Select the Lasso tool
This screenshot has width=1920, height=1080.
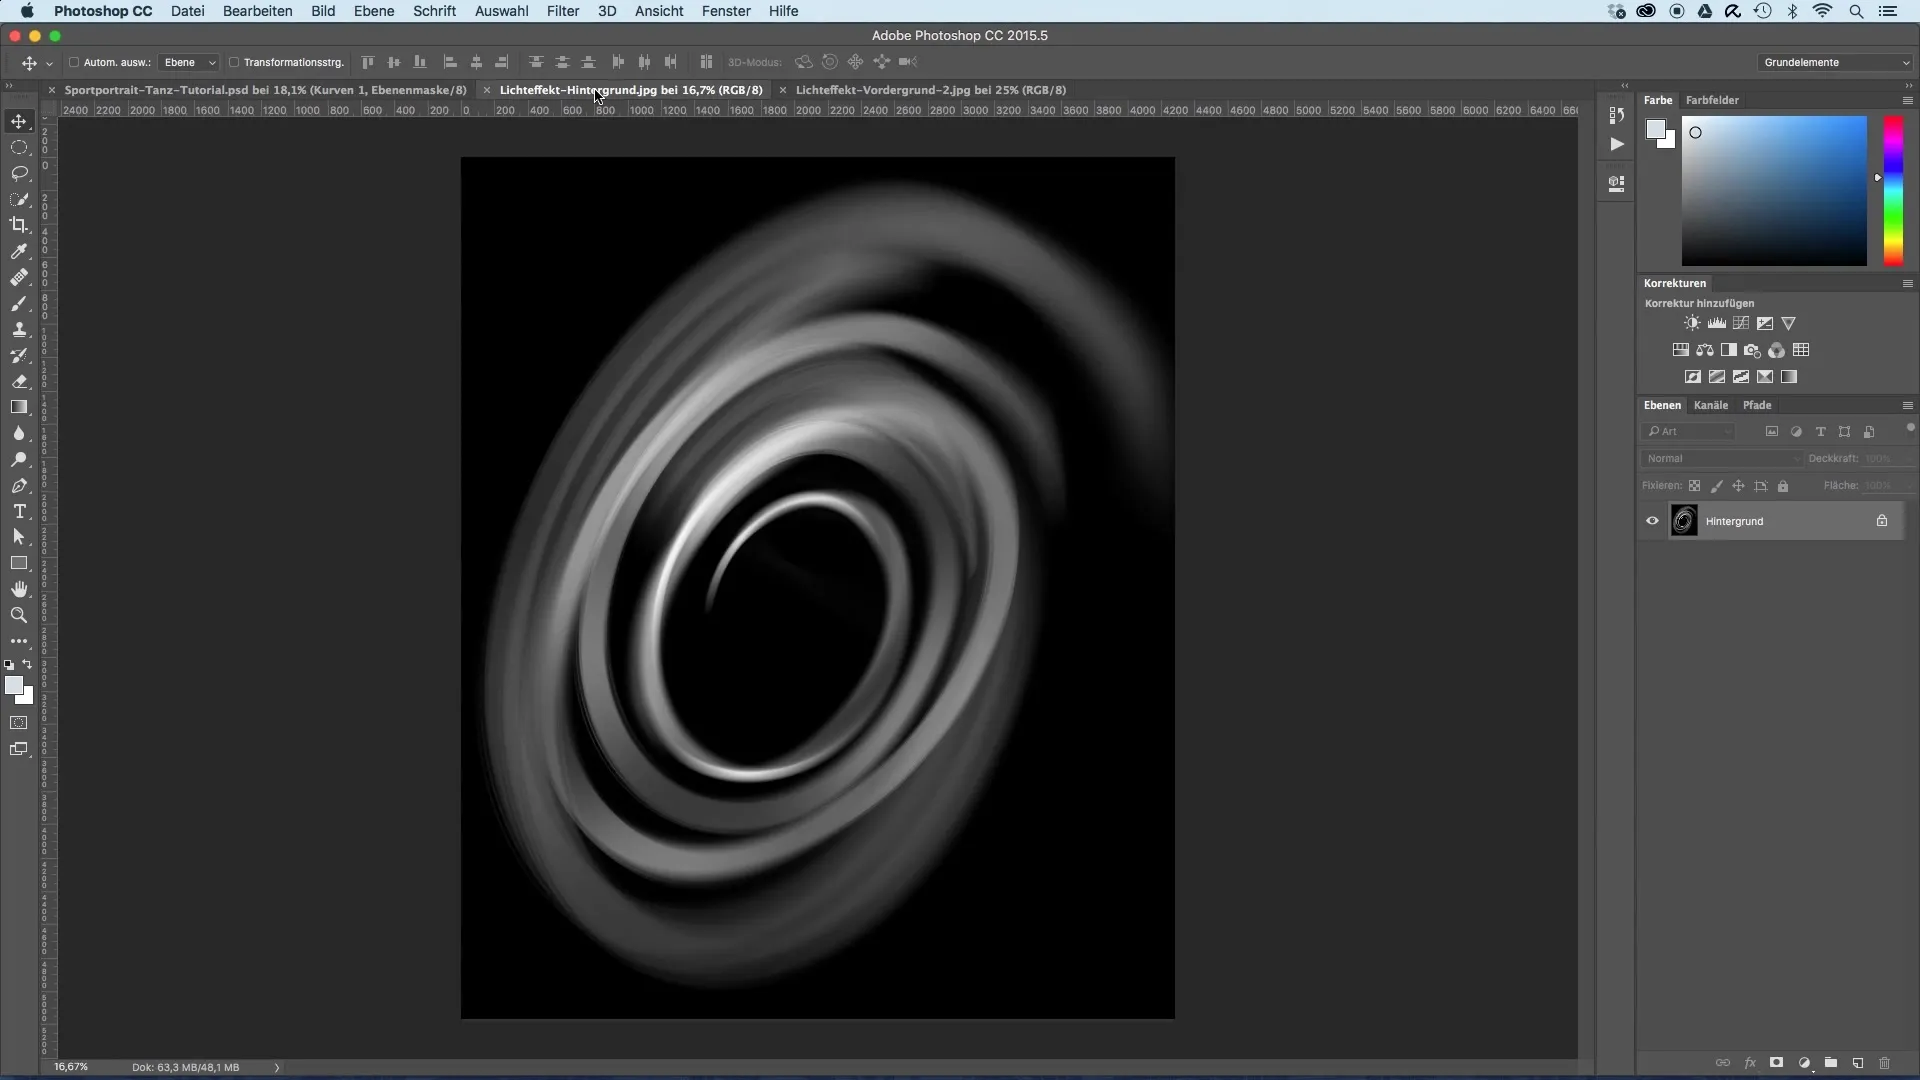pyautogui.click(x=19, y=173)
